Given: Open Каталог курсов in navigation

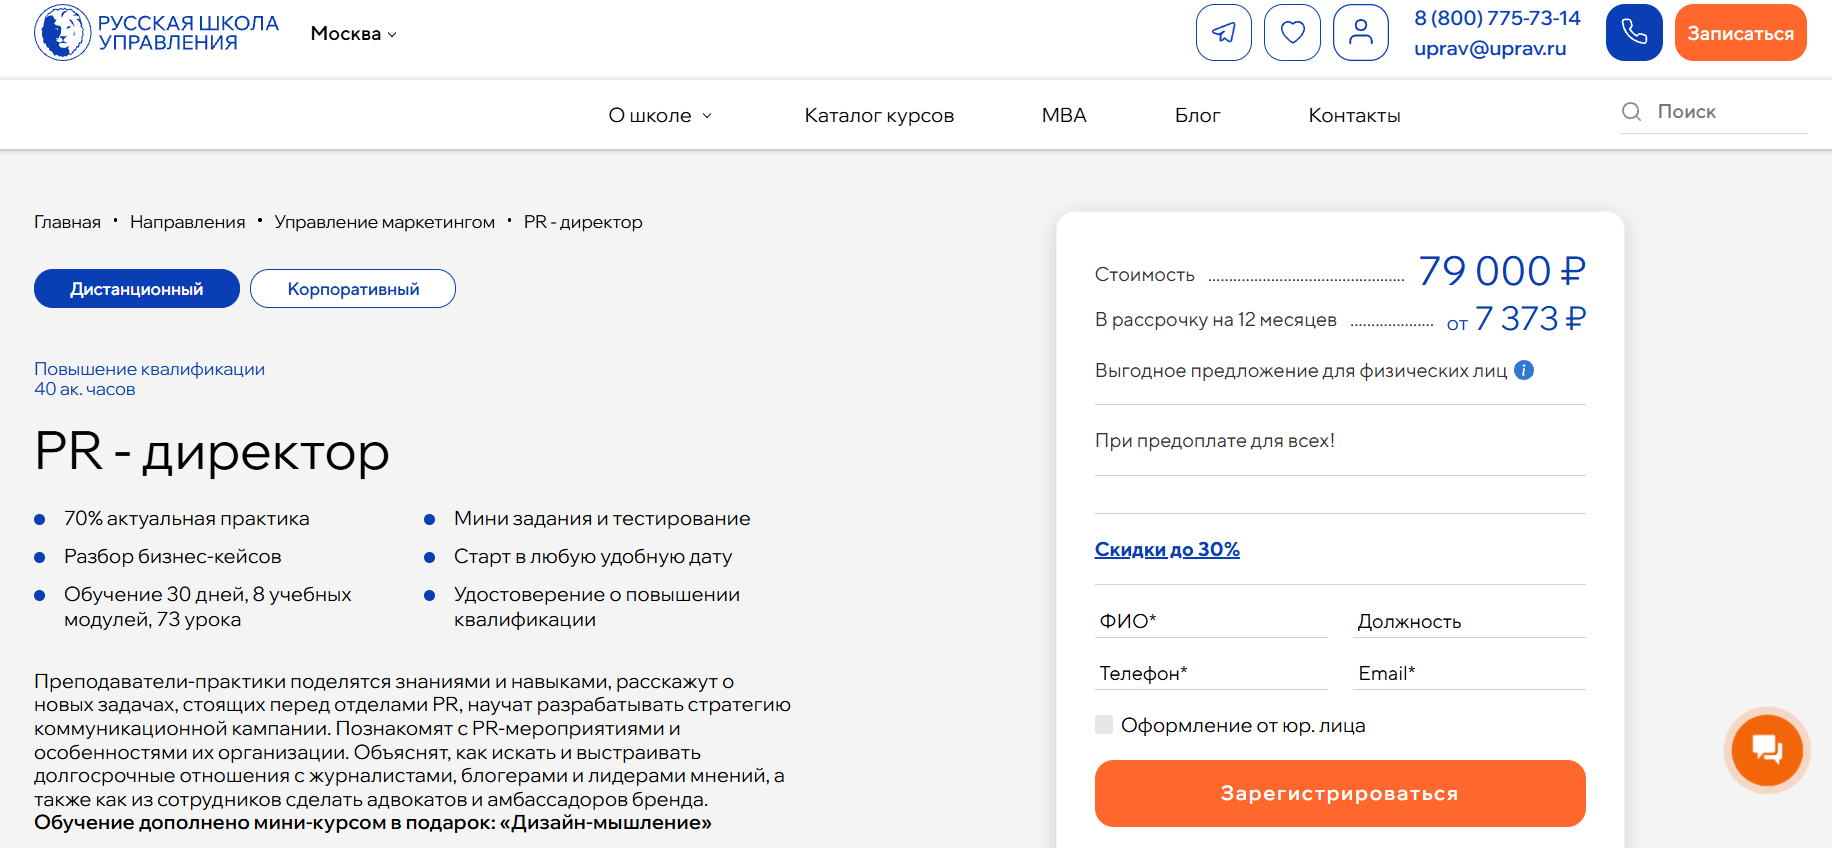Looking at the screenshot, I should click(879, 116).
